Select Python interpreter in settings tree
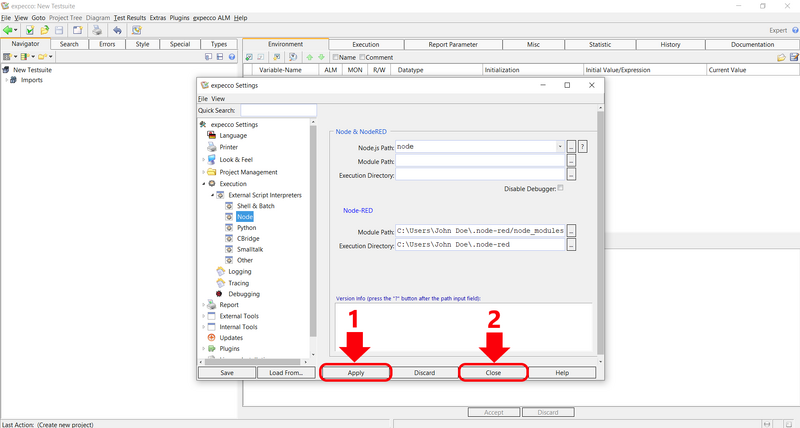The width and height of the screenshot is (800, 428). [246, 228]
